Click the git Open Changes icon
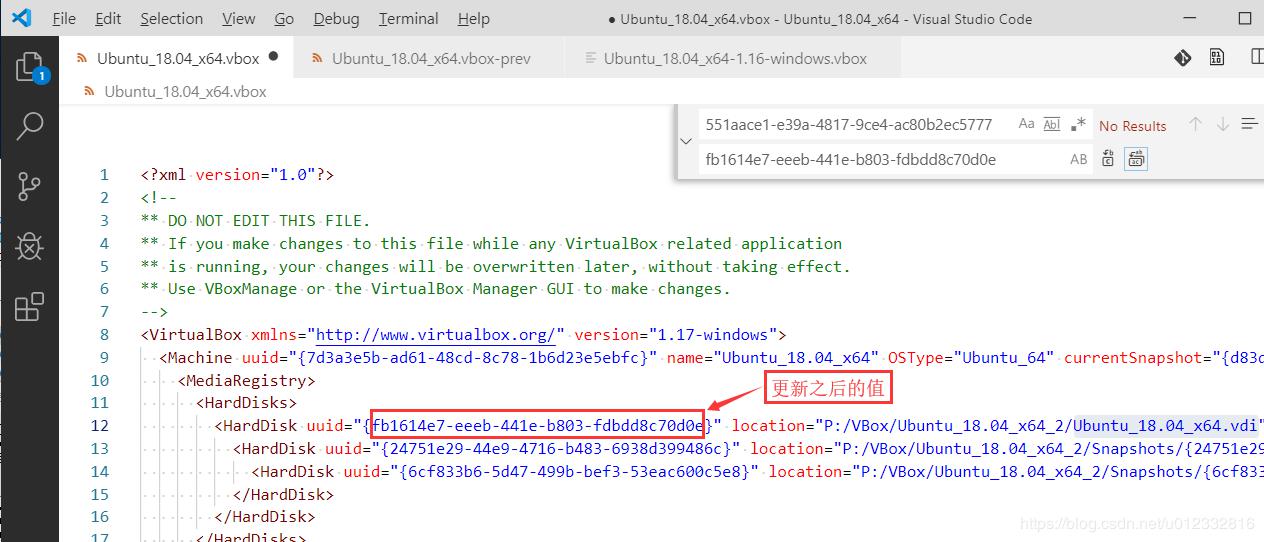The image size is (1264, 542). pyautogui.click(x=1182, y=58)
